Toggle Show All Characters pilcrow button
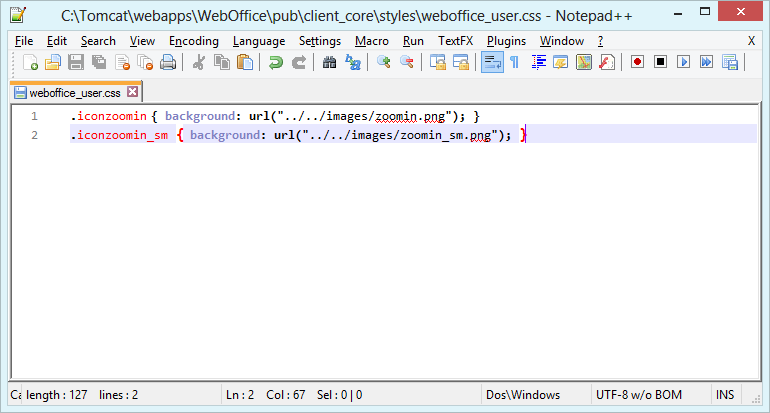The height and width of the screenshot is (413, 770). pyautogui.click(x=514, y=62)
